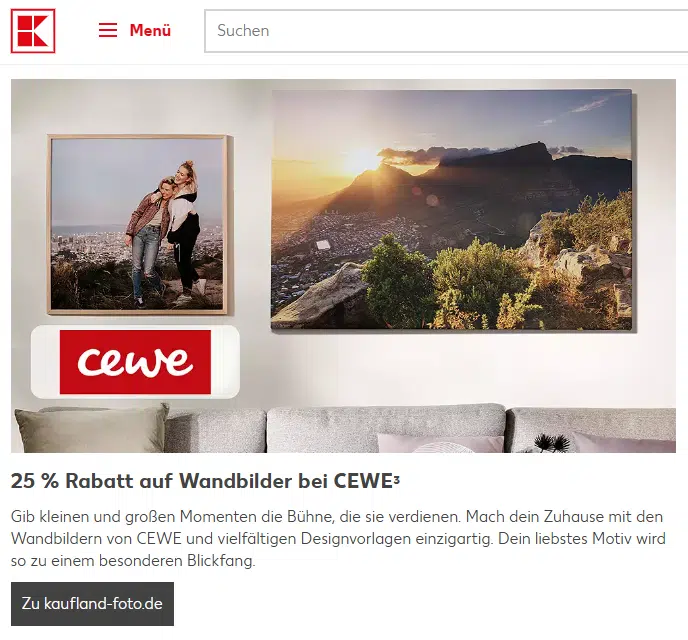Click the pink cushion on the sofa
The height and width of the screenshot is (640, 688).
pos(439,443)
